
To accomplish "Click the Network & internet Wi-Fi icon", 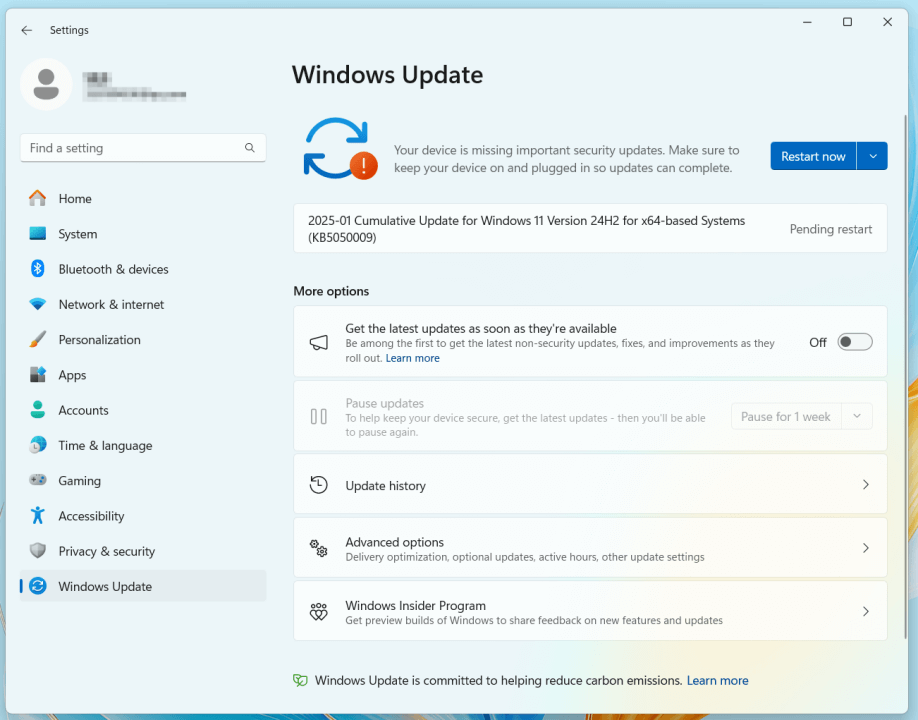I will (38, 304).
